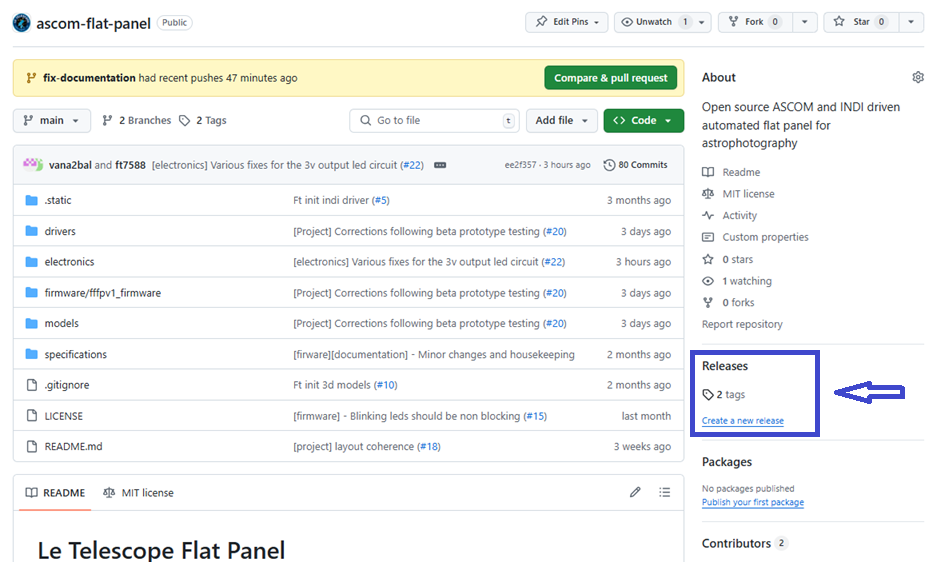The height and width of the screenshot is (562, 941).
Task: Open the Edit Pins dropdown
Action: coord(567,22)
